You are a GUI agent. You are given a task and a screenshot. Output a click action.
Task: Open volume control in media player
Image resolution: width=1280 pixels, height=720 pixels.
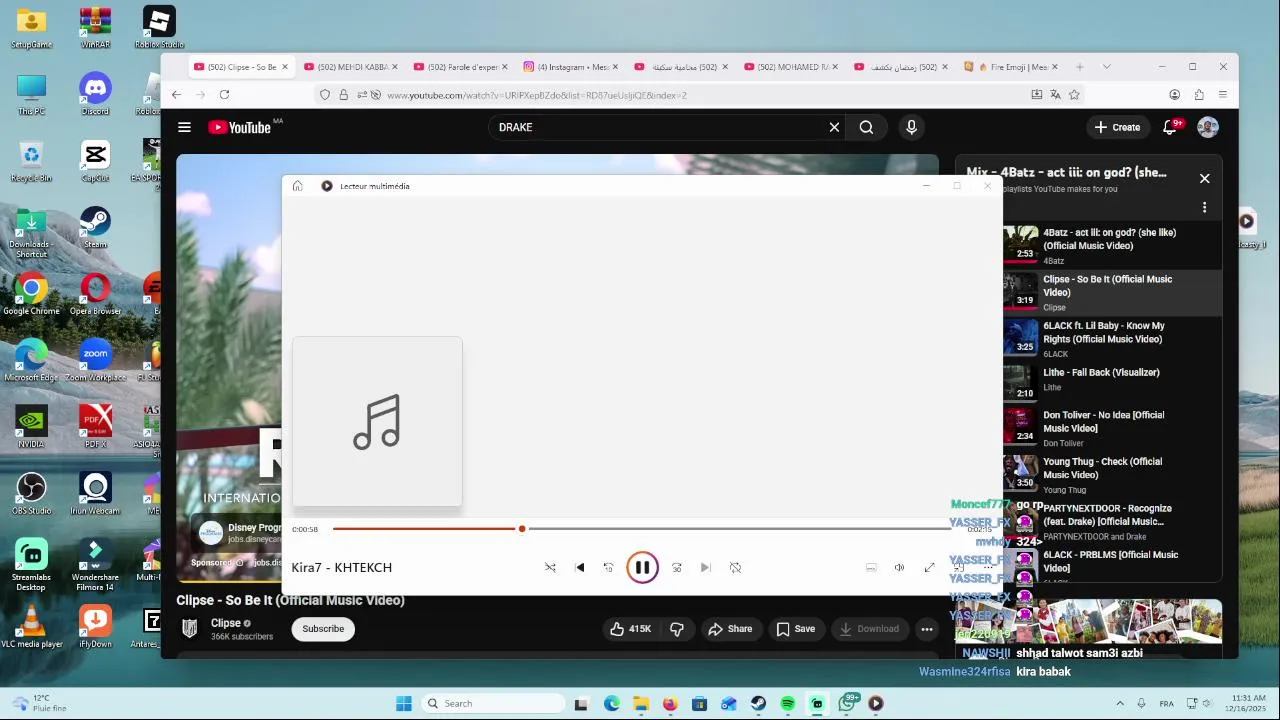coord(899,567)
